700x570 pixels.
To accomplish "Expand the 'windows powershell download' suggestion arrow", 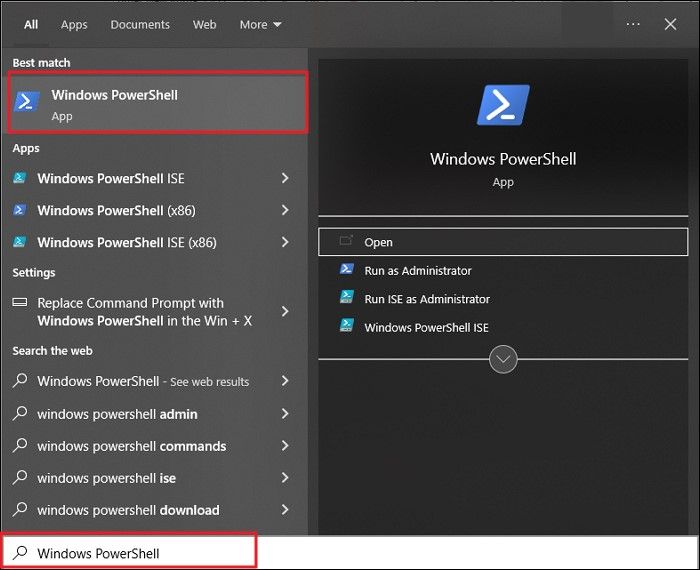I will click(285, 509).
